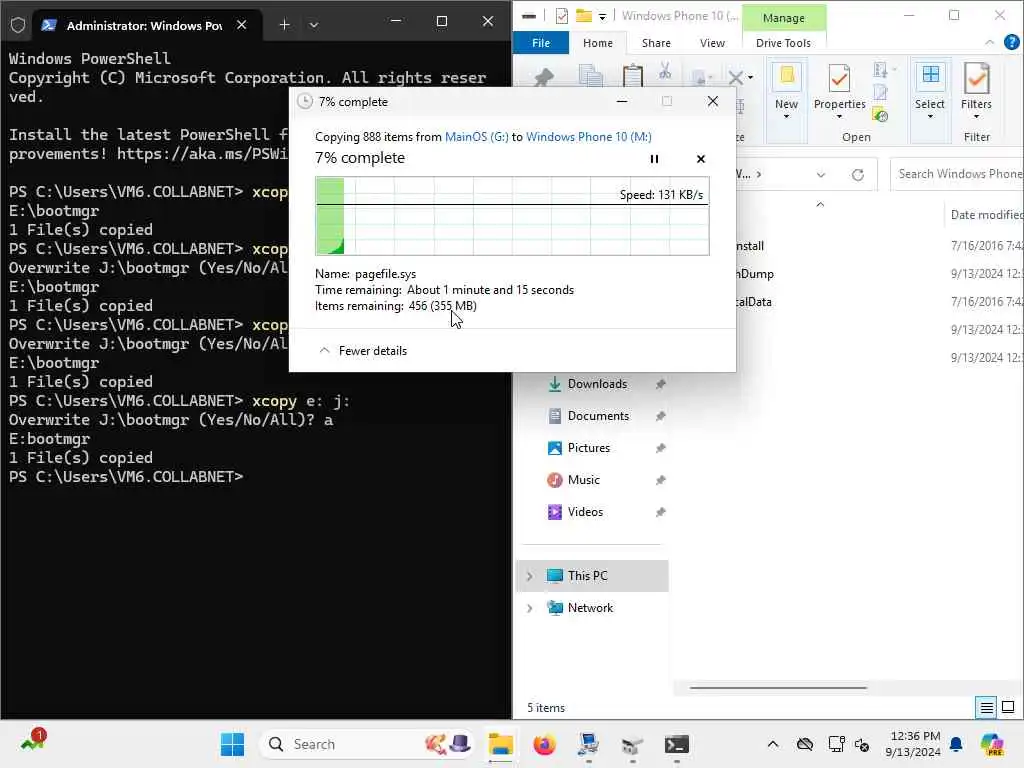The width and height of the screenshot is (1024, 768).
Task: Click the Cut scissors icon
Action: (665, 71)
